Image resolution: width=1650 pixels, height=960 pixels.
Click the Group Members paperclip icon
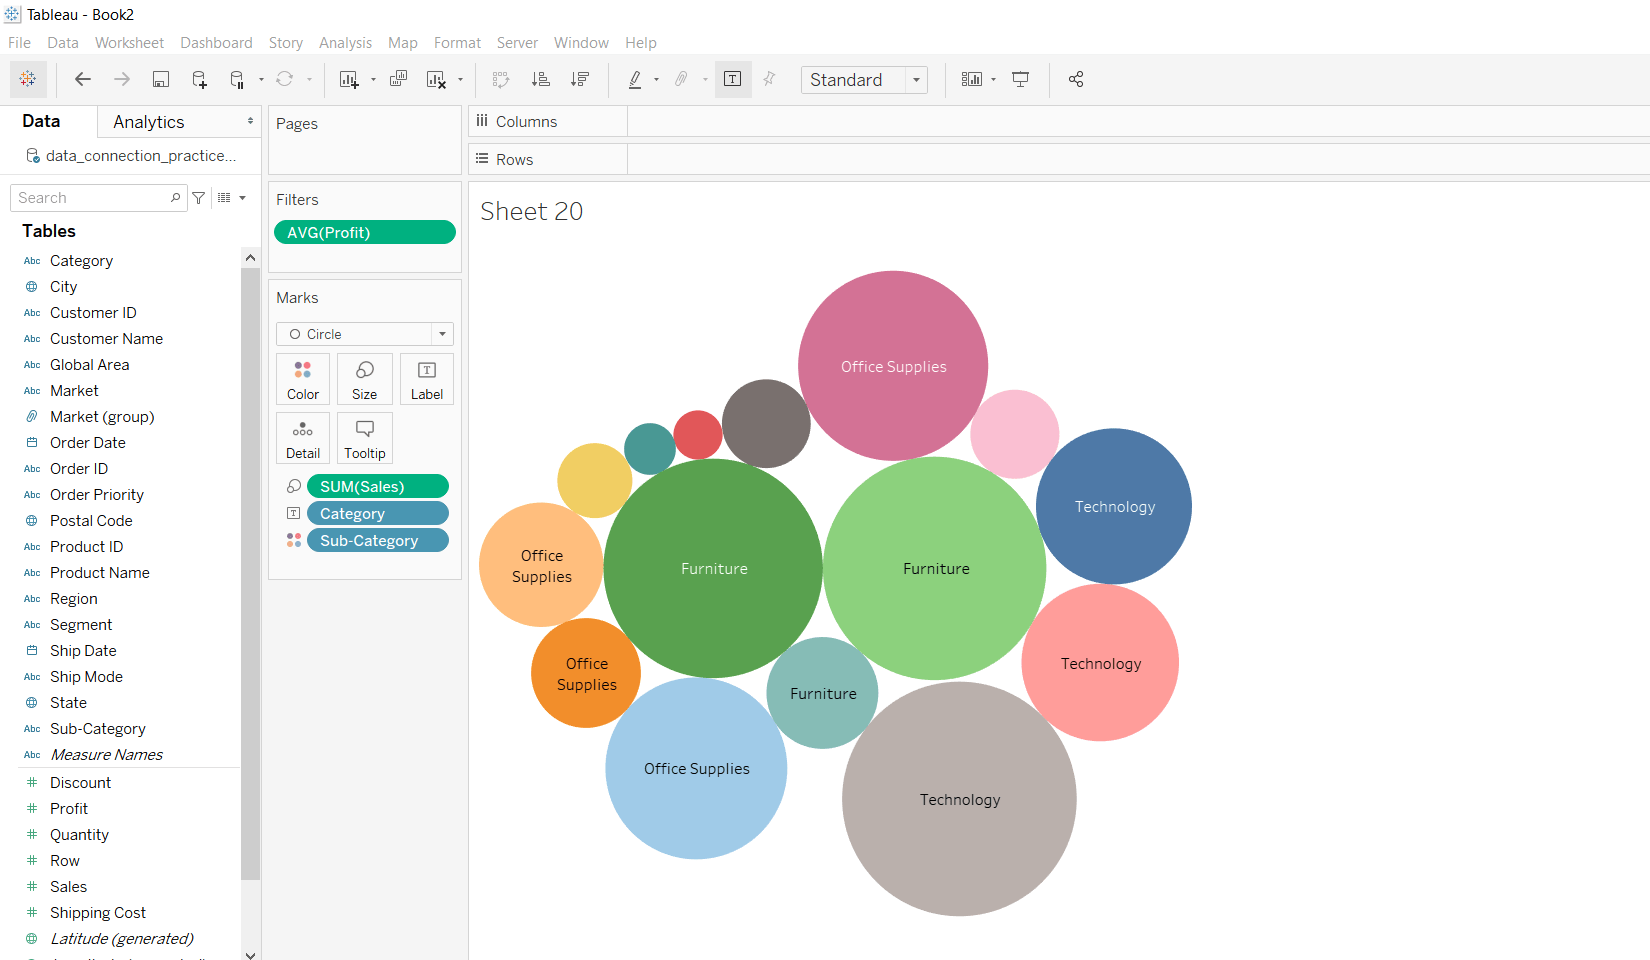pyautogui.click(x=681, y=79)
